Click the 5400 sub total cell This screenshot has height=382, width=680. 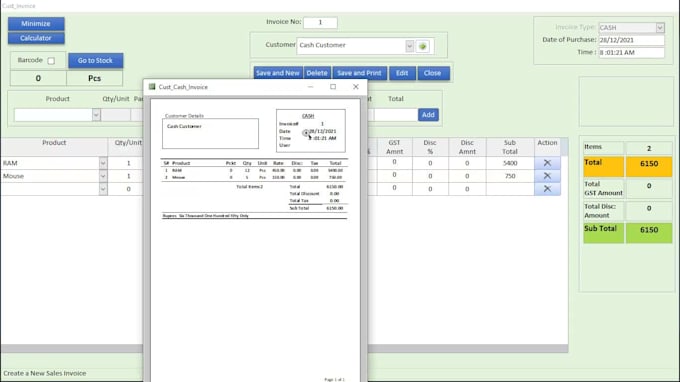pos(510,163)
